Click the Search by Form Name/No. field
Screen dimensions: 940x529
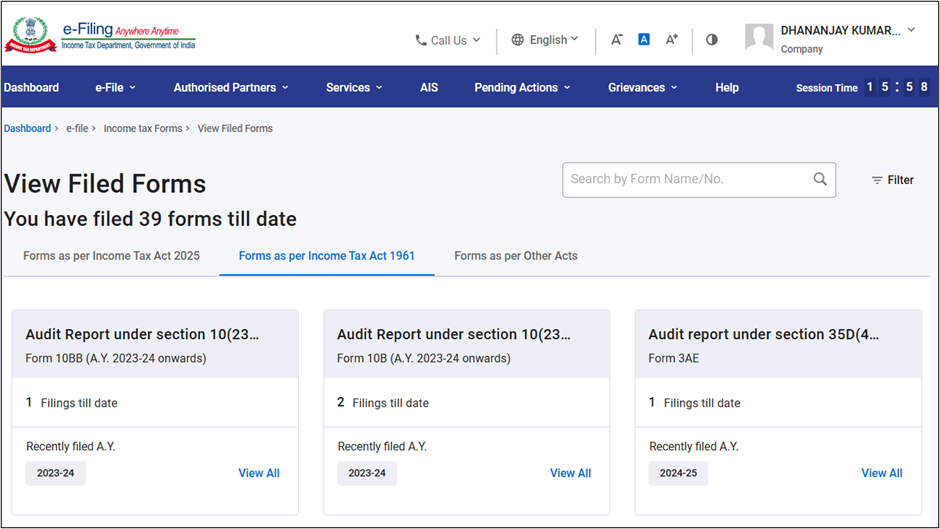tap(686, 179)
